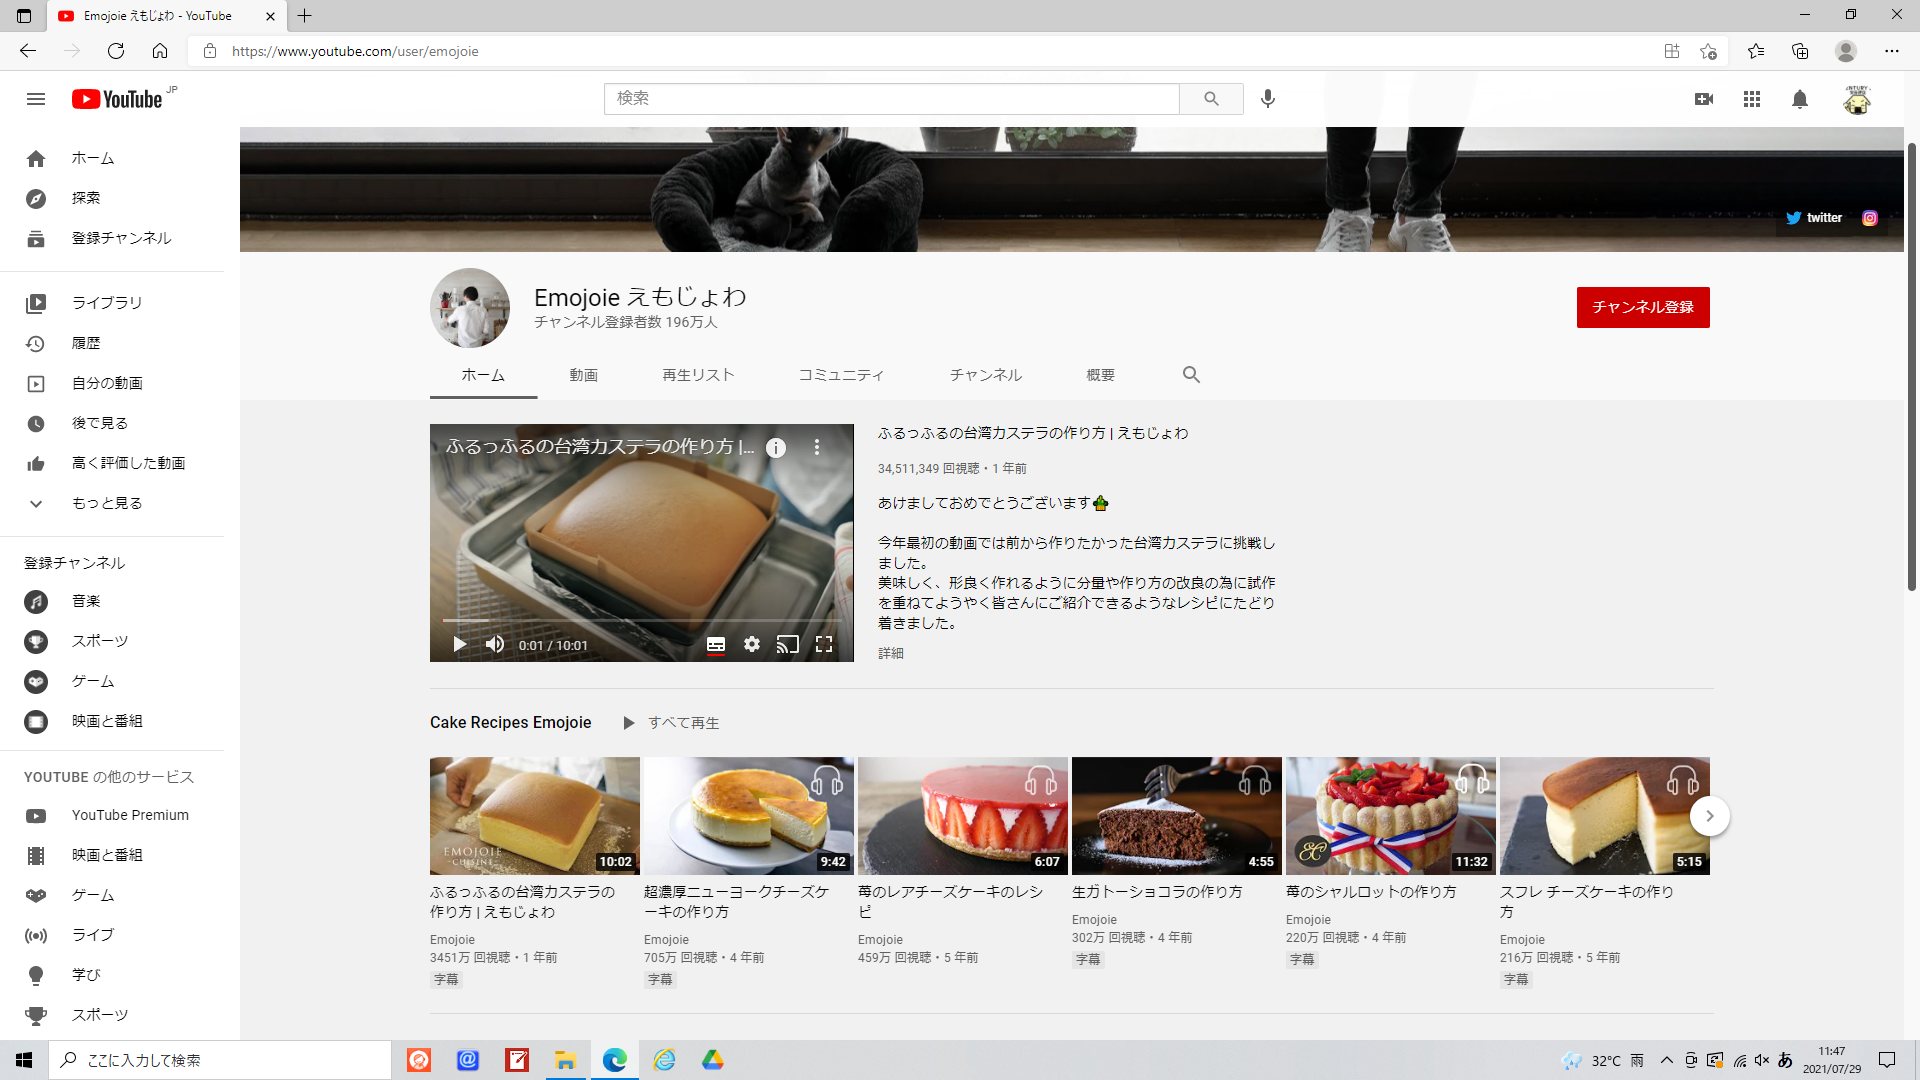This screenshot has height=1080, width=1920.
Task: Cast the video with the cast icon
Action: coord(788,645)
